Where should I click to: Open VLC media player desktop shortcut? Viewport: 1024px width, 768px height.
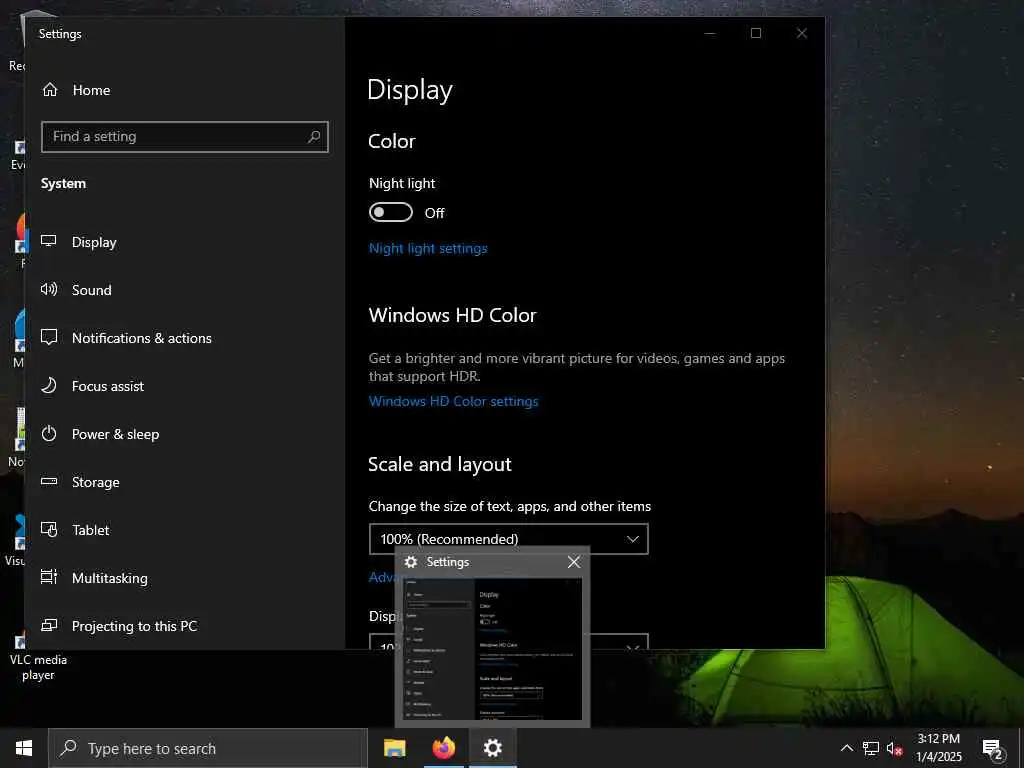(x=37, y=656)
